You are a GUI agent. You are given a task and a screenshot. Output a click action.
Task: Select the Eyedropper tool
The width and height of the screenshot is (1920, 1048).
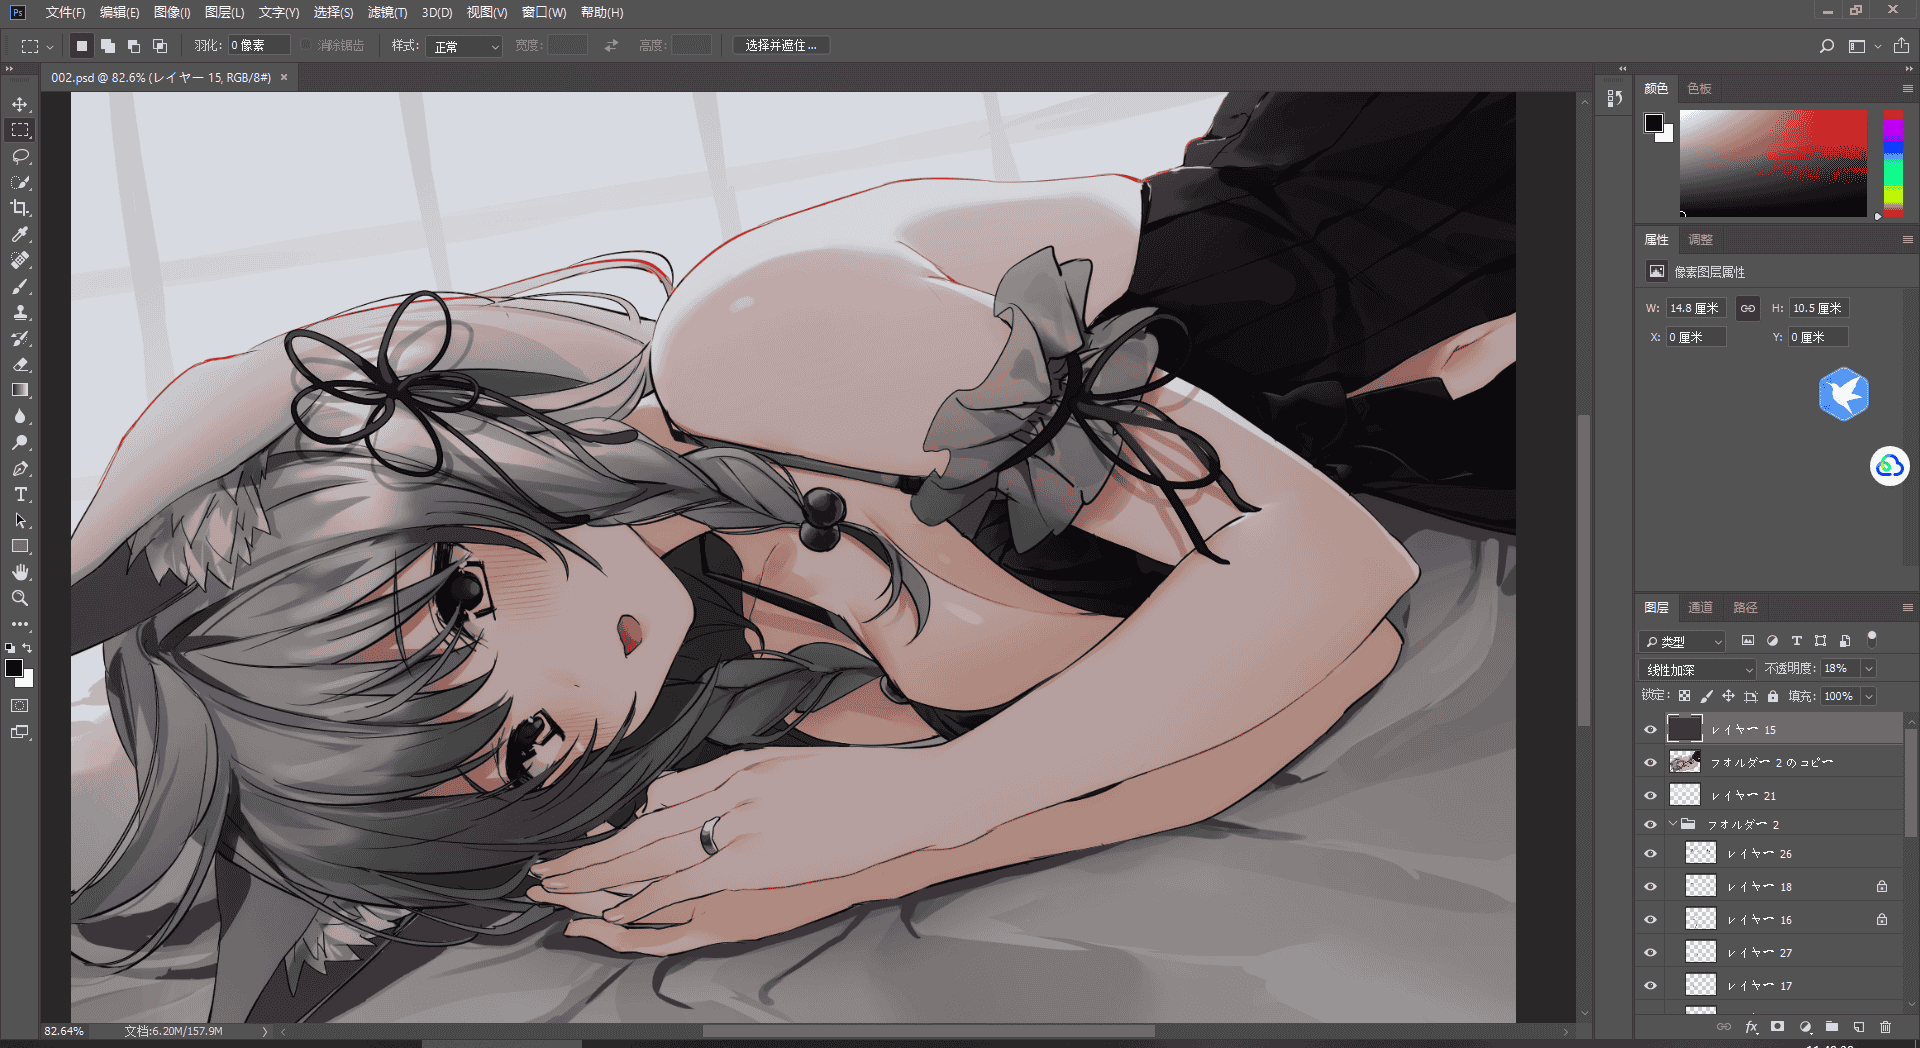point(20,234)
